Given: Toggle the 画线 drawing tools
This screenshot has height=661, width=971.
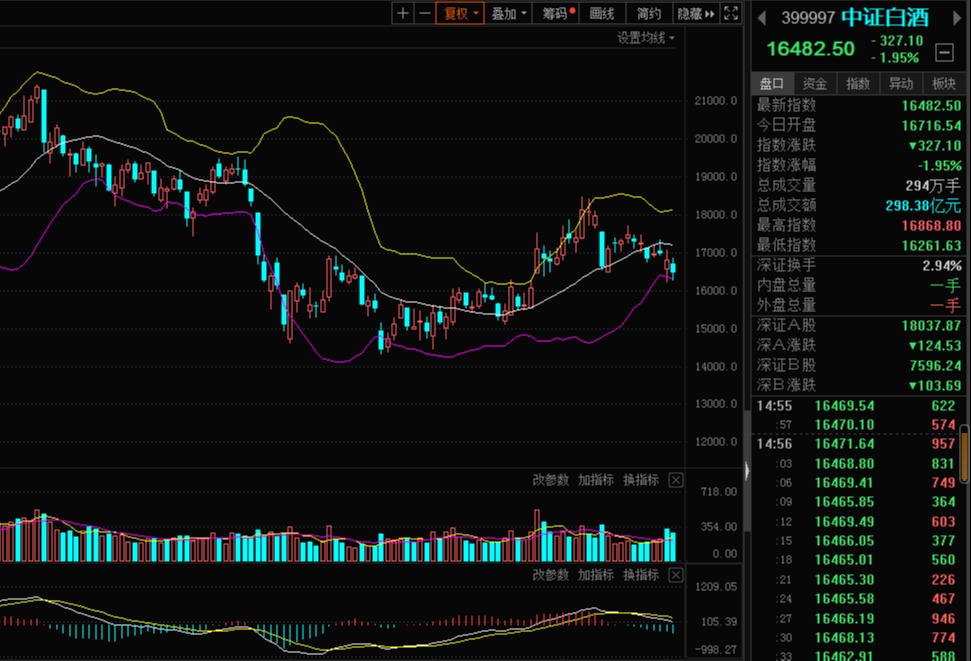Looking at the screenshot, I should click(x=602, y=13).
